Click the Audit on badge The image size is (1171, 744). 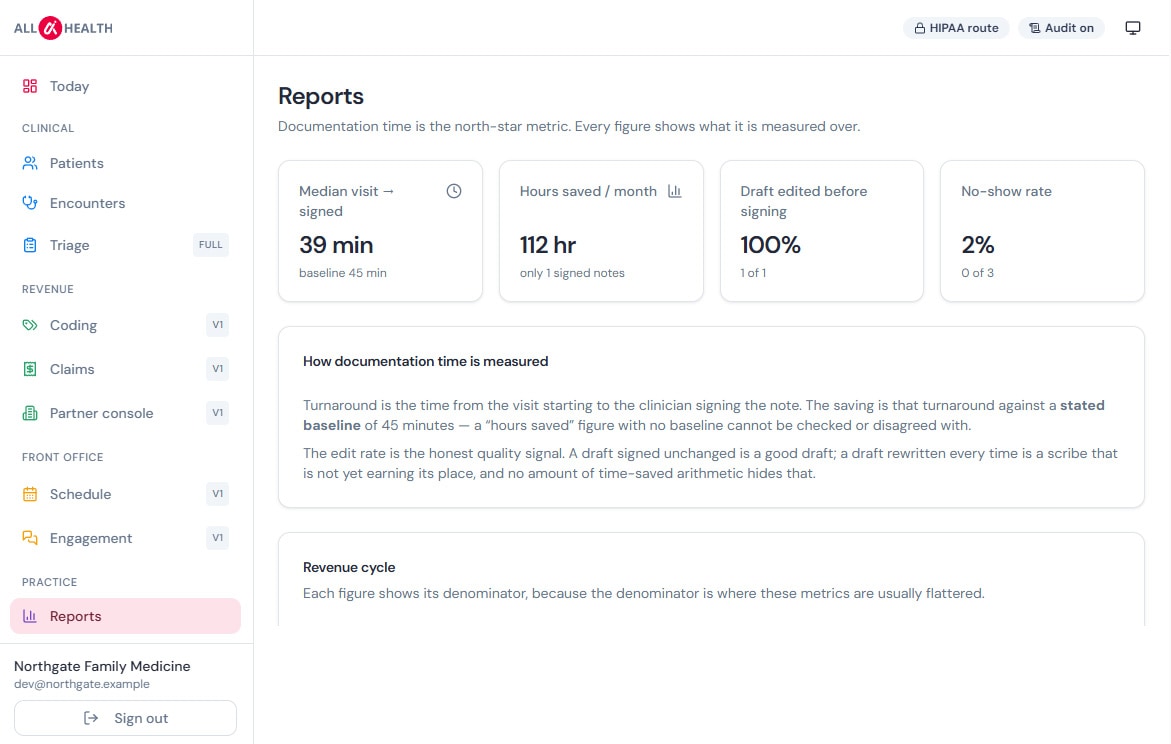pos(1061,28)
